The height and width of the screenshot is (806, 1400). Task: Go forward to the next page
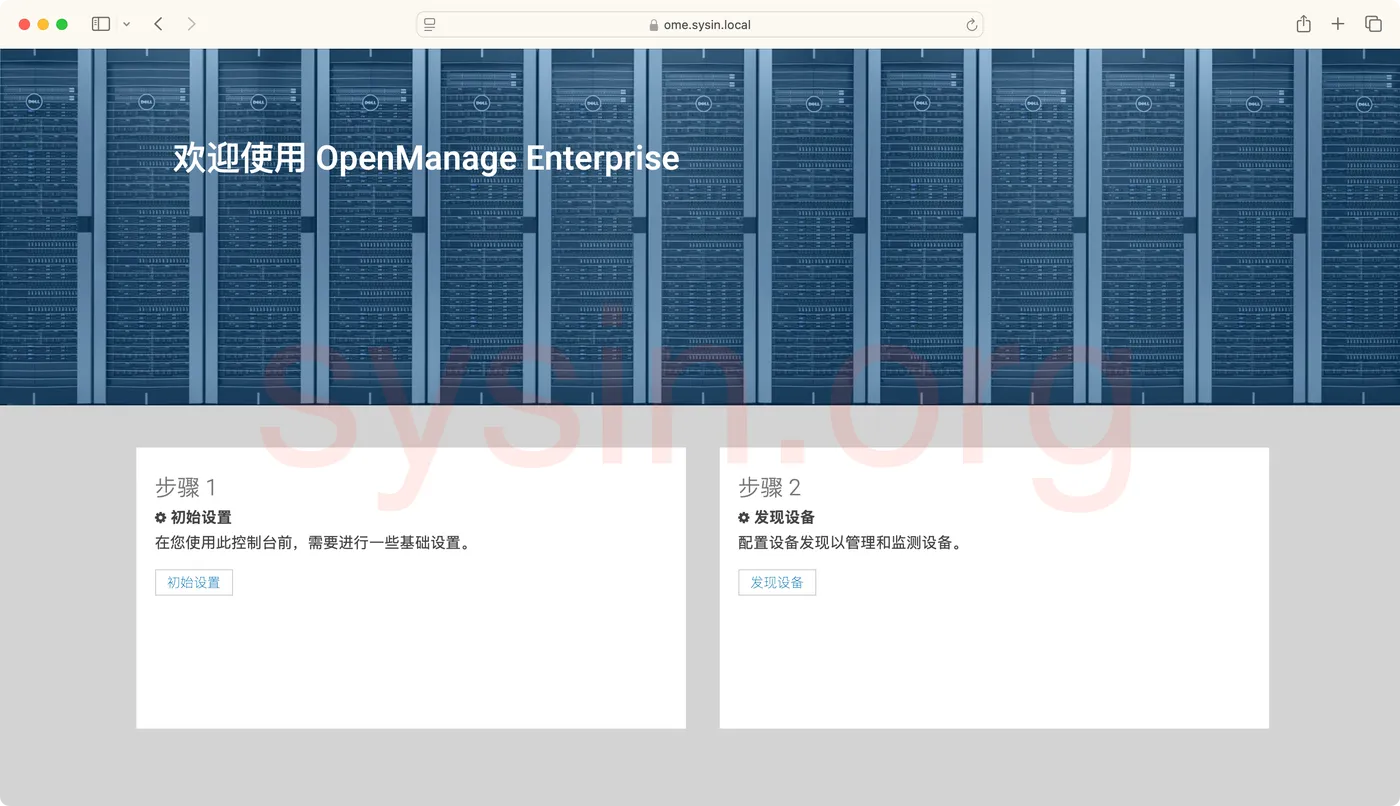pyautogui.click(x=191, y=24)
